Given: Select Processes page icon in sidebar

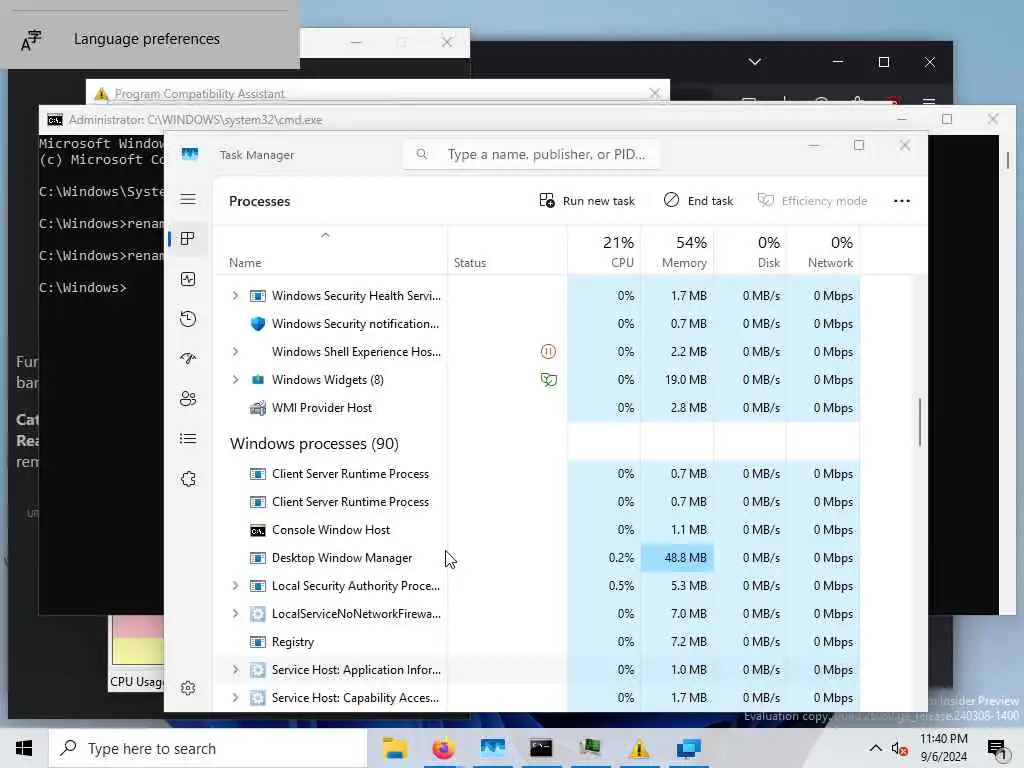Looking at the screenshot, I should pos(188,239).
